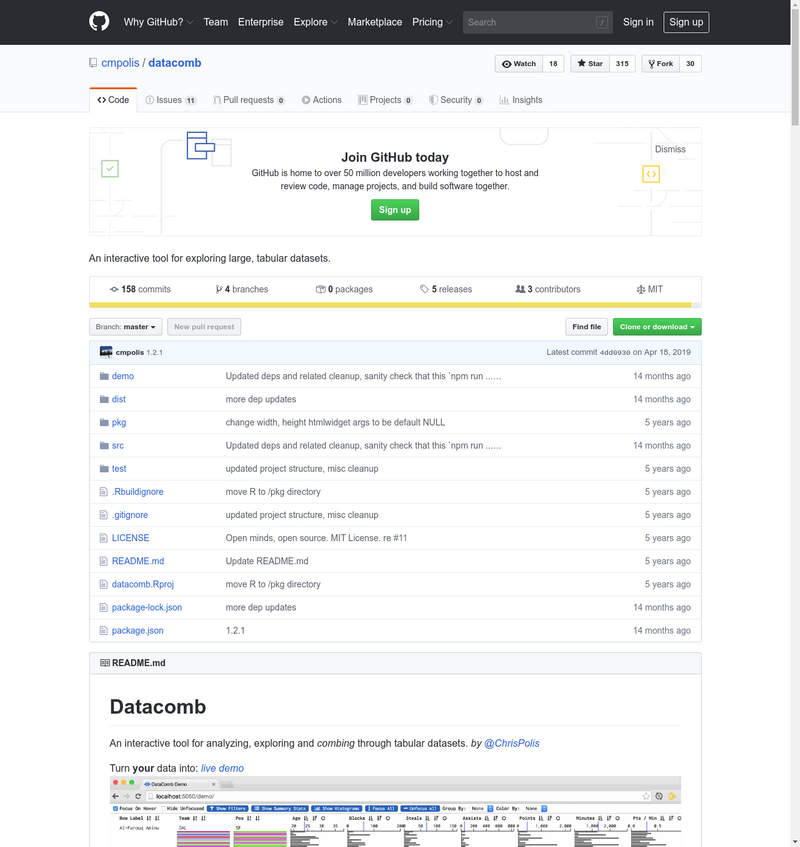Click the repository icon beside cmpolis
Image resolution: width=800 pixels, height=847 pixels.
tap(93, 63)
